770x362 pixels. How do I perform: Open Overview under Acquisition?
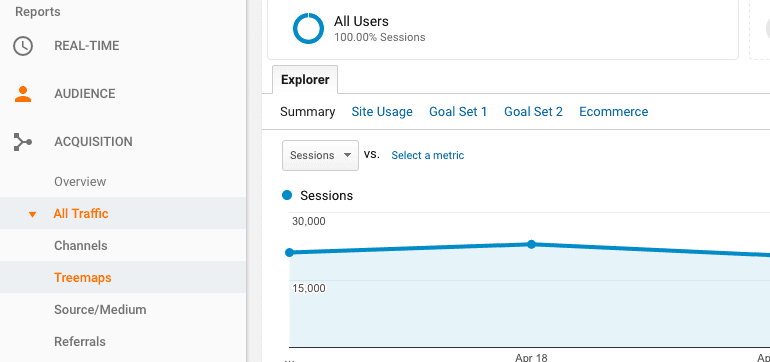point(80,182)
